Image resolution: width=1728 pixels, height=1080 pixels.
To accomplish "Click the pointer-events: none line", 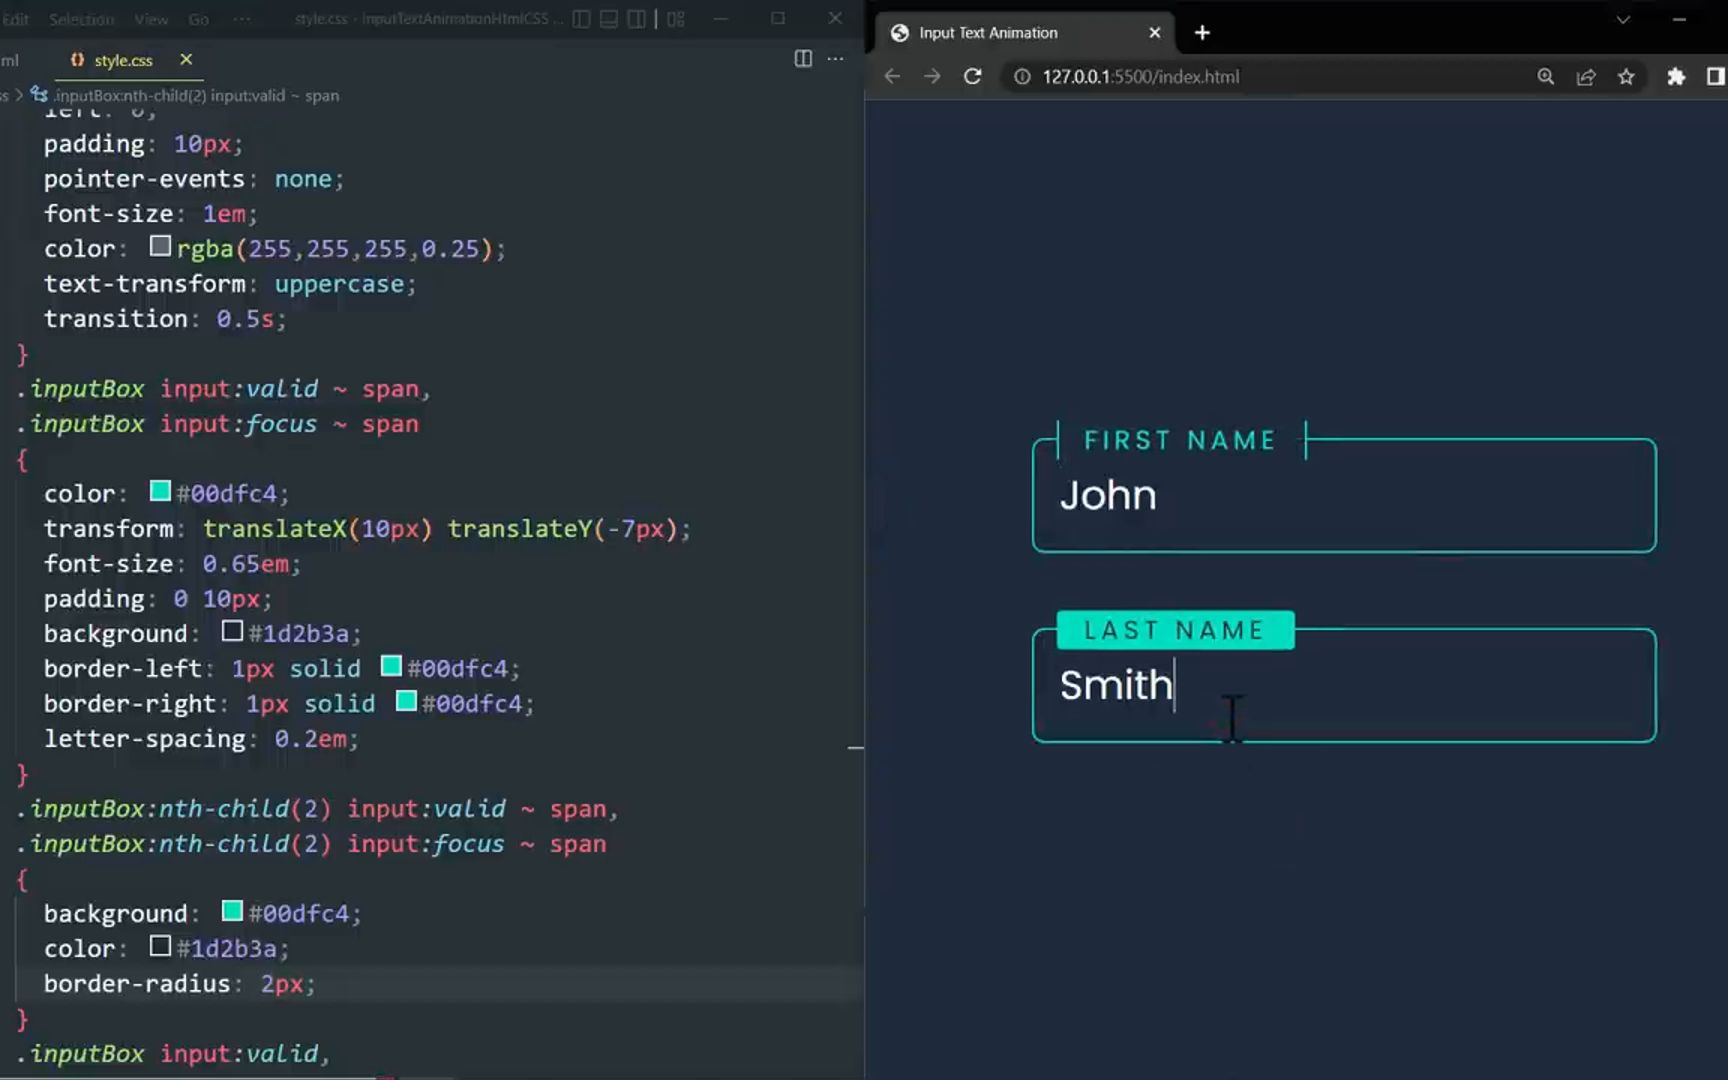I will (x=194, y=179).
